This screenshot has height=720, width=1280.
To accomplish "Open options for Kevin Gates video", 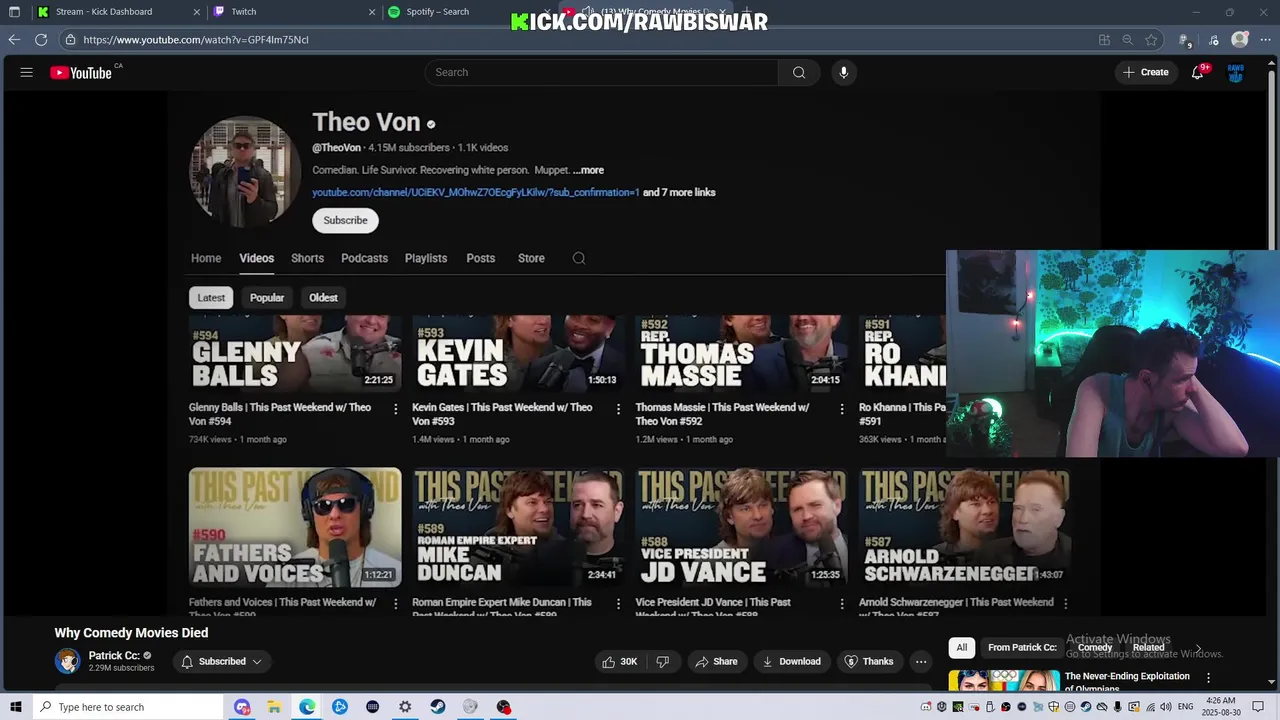I will point(618,409).
